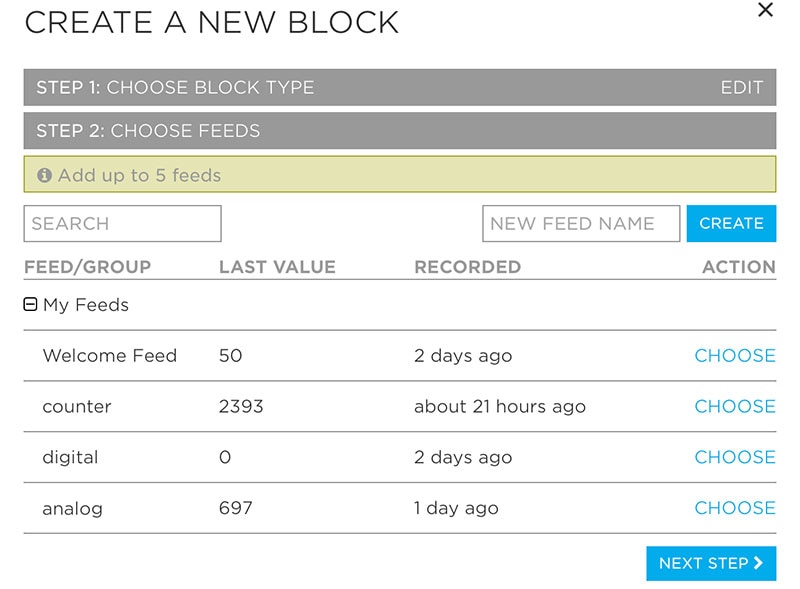Image resolution: width=800 pixels, height=589 pixels.
Task: Click the info icon beside Add up to 5 feeds
Action: [44, 175]
